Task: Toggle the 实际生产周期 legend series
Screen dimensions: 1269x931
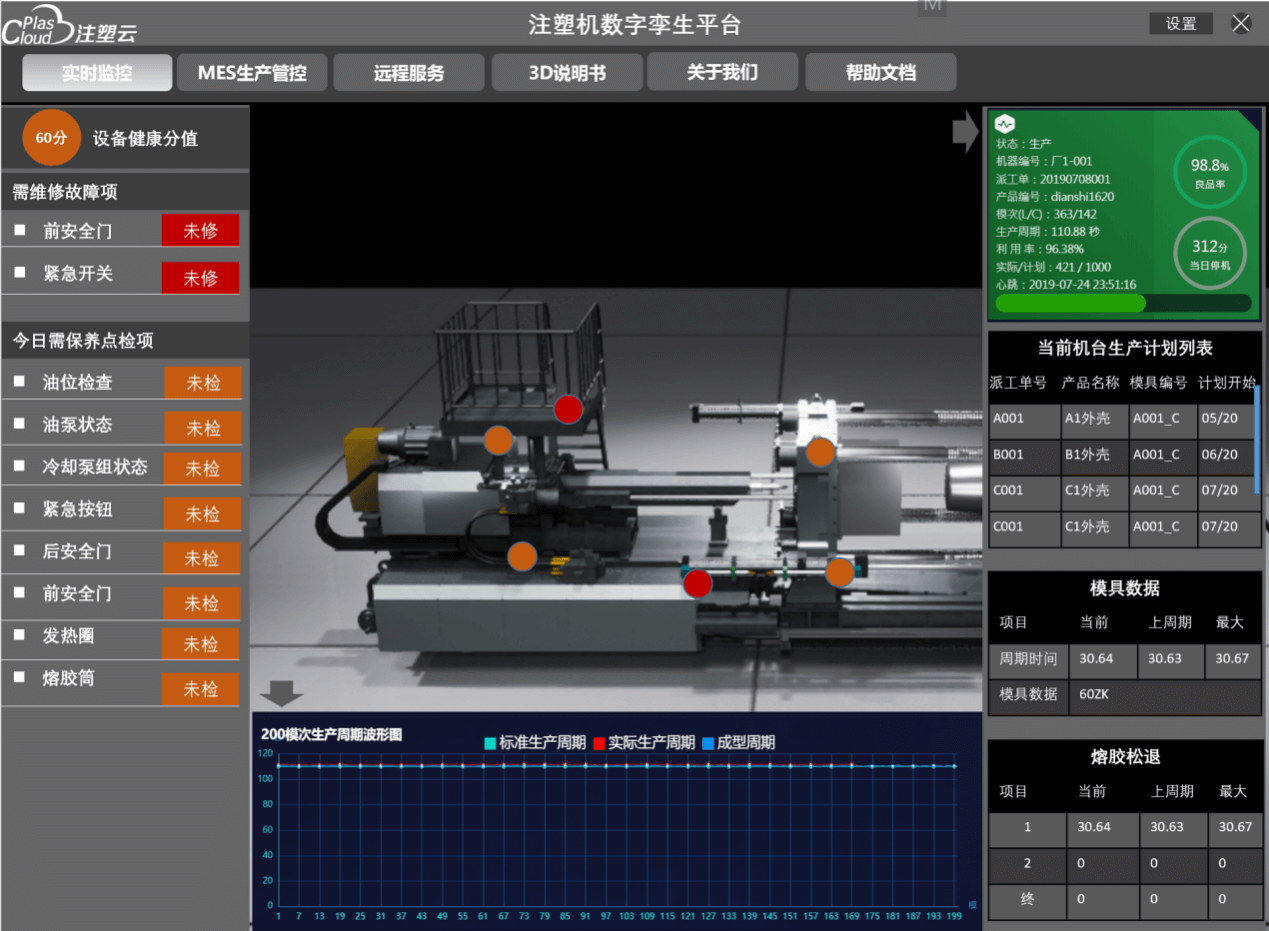Action: point(644,743)
